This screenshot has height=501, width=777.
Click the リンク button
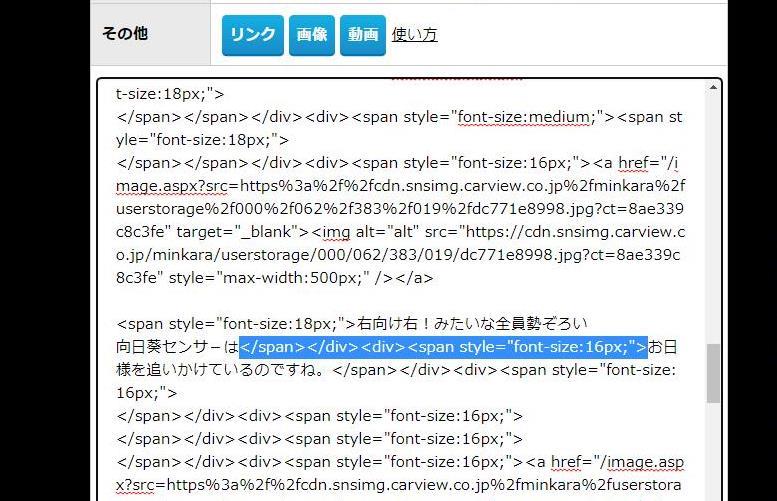[x=253, y=35]
